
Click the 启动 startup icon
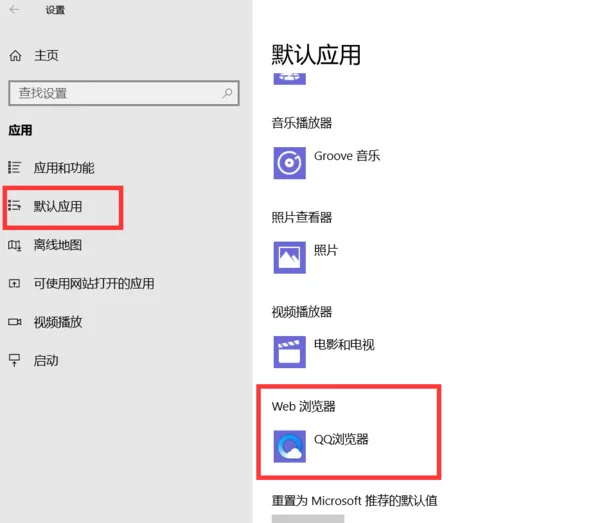[x=15, y=360]
